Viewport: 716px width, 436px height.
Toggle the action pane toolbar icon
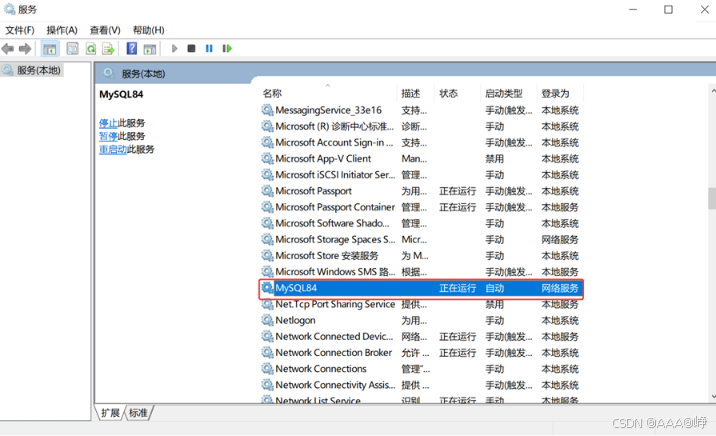pos(150,48)
